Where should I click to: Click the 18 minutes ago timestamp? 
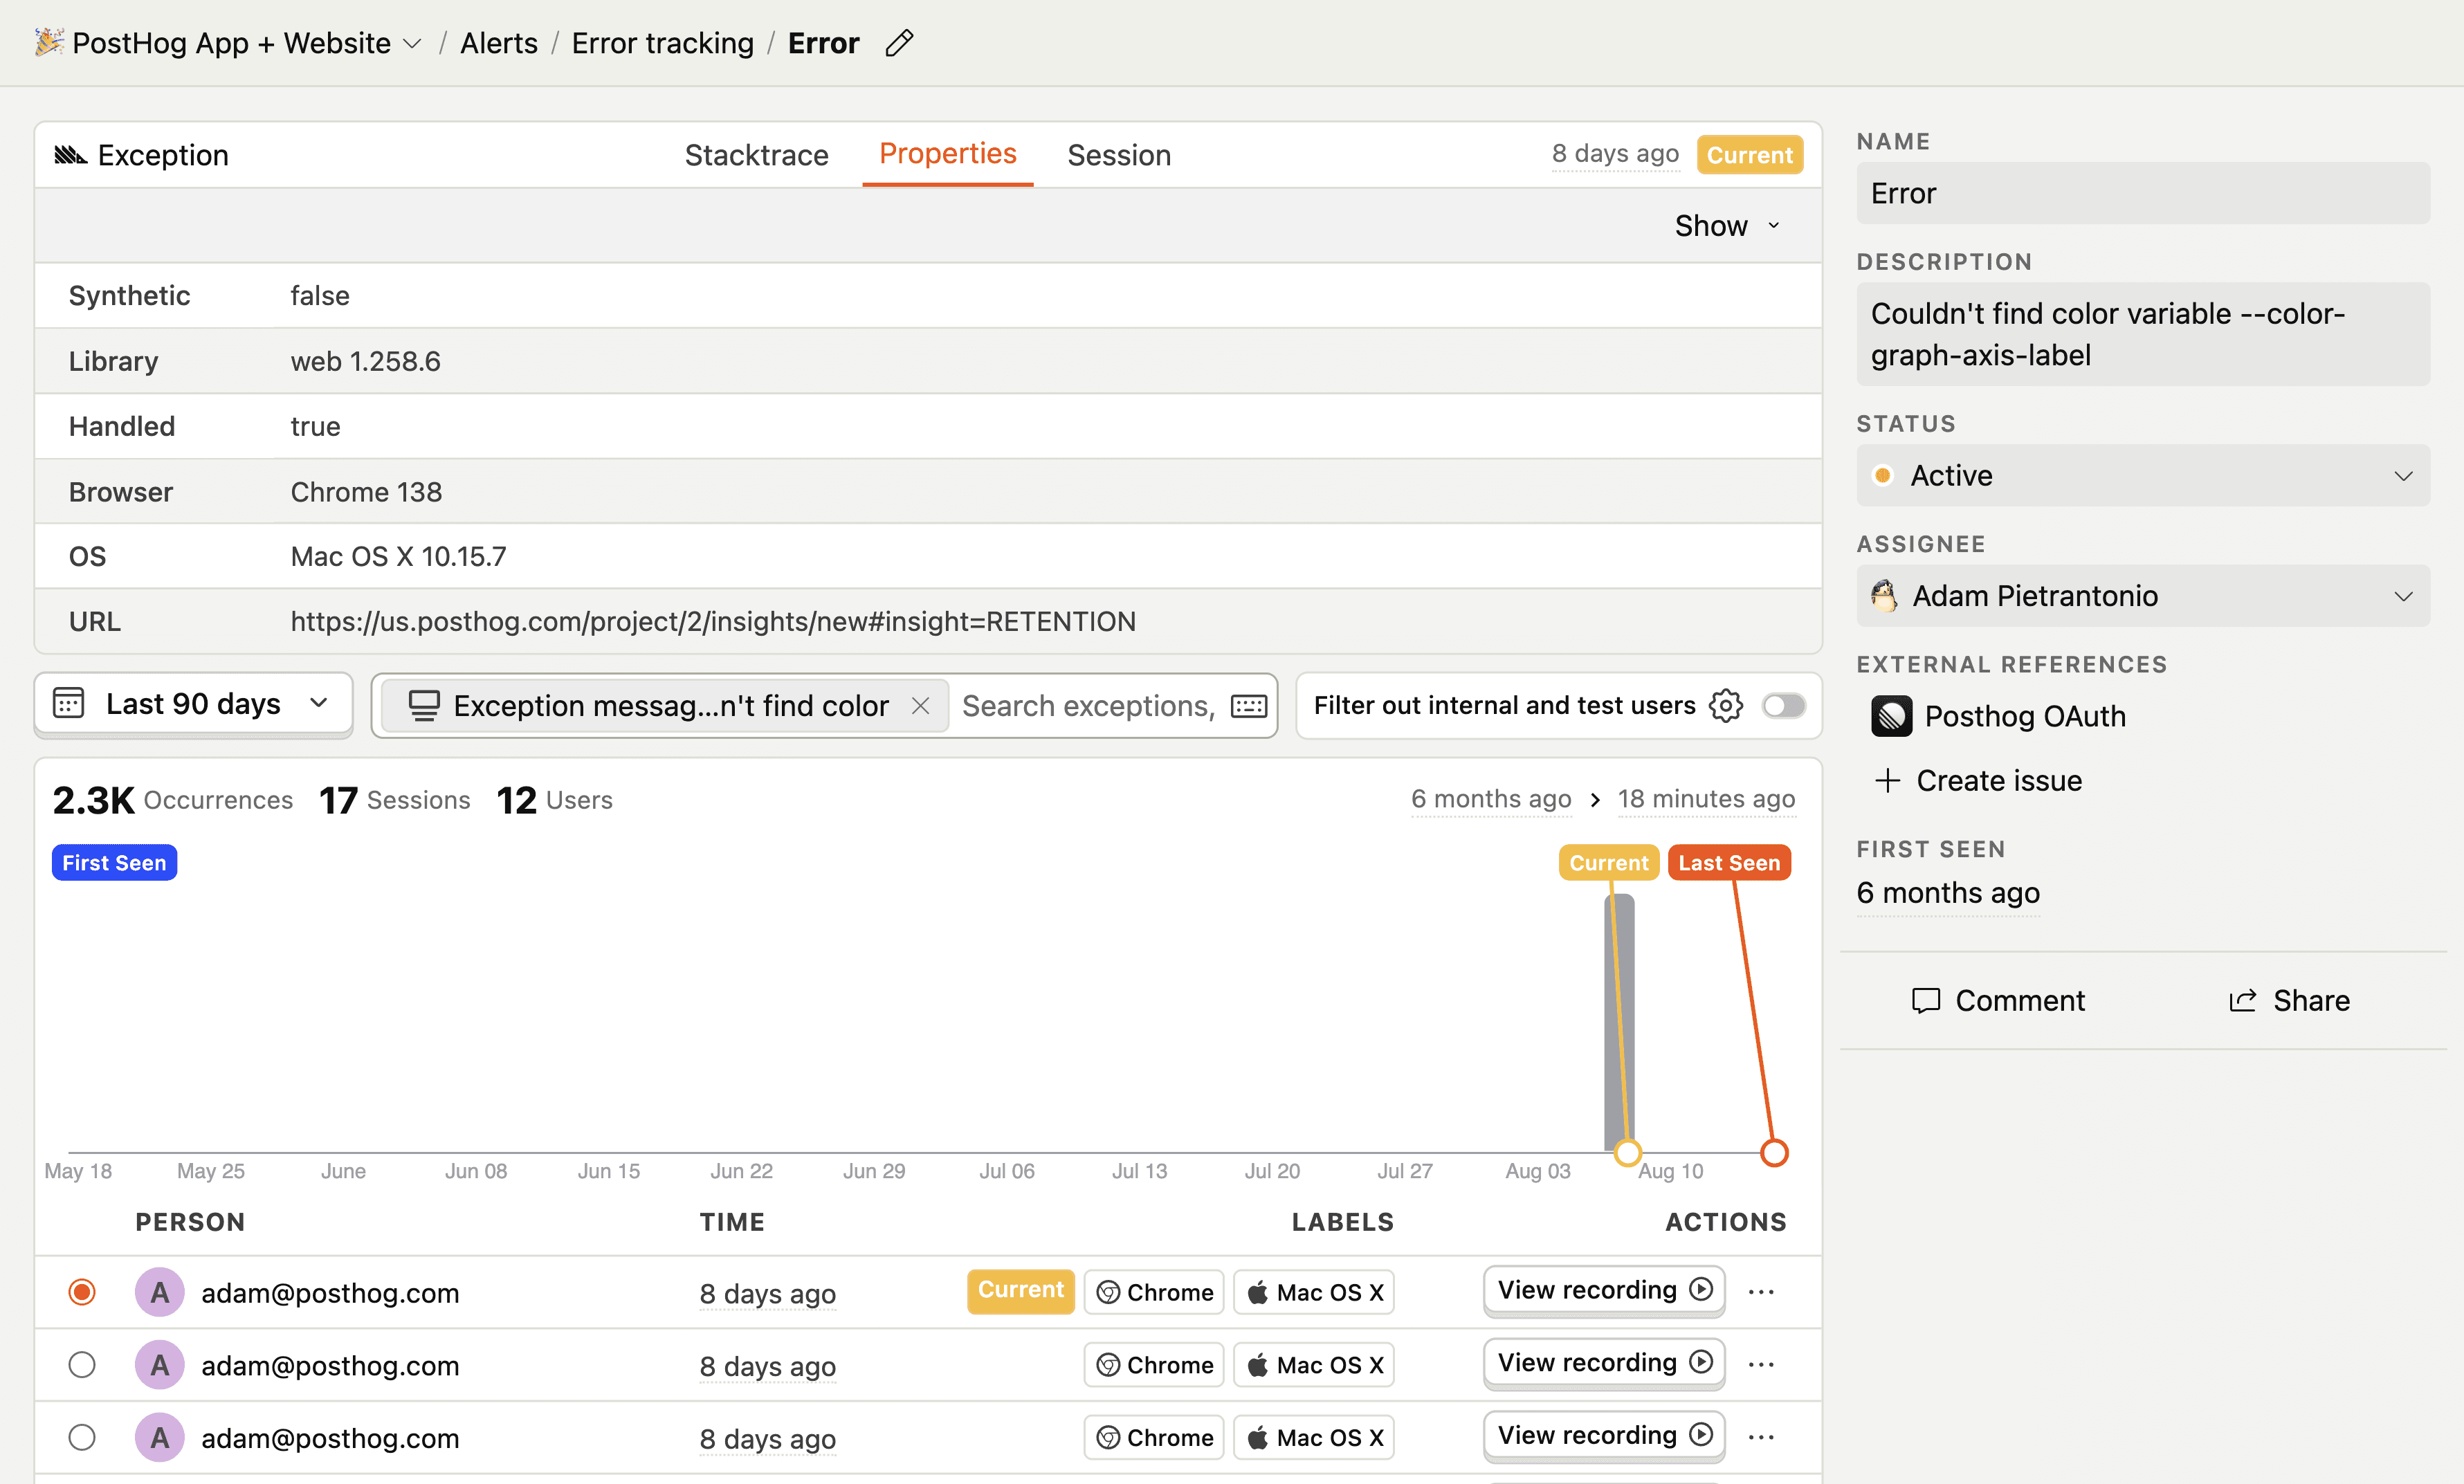tap(1706, 799)
